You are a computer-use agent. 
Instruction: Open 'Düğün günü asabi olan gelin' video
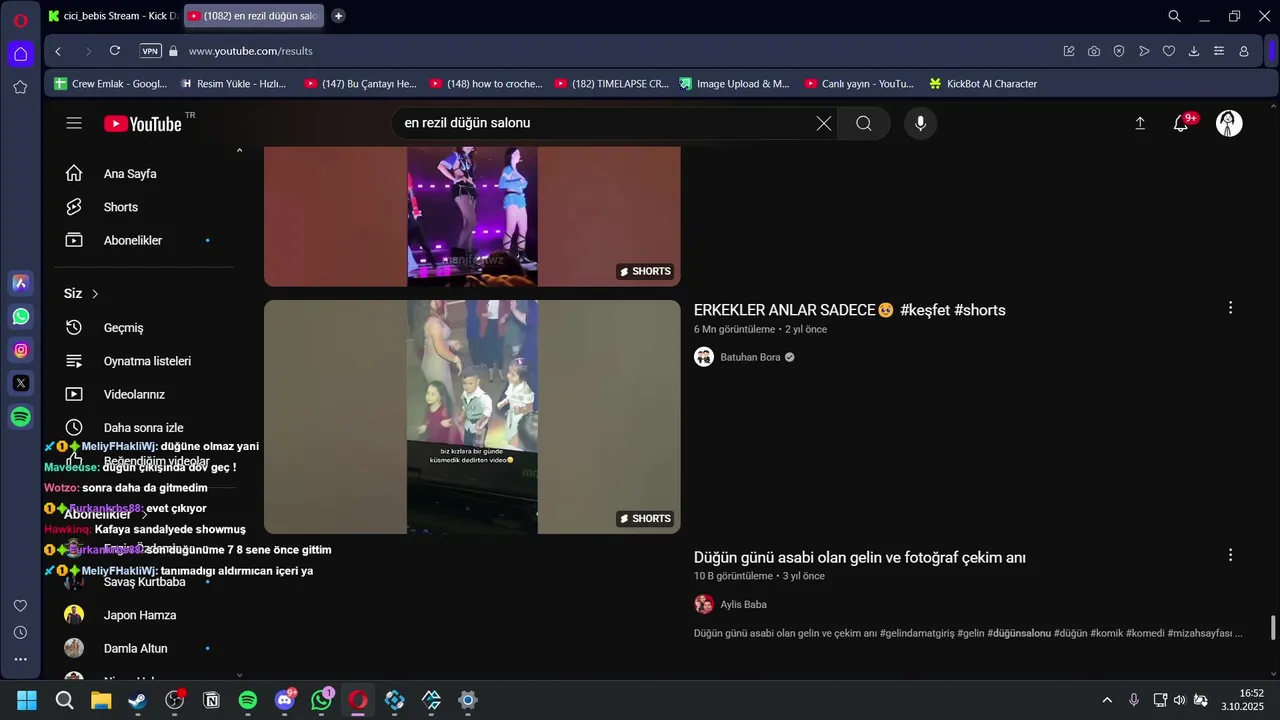coord(860,557)
